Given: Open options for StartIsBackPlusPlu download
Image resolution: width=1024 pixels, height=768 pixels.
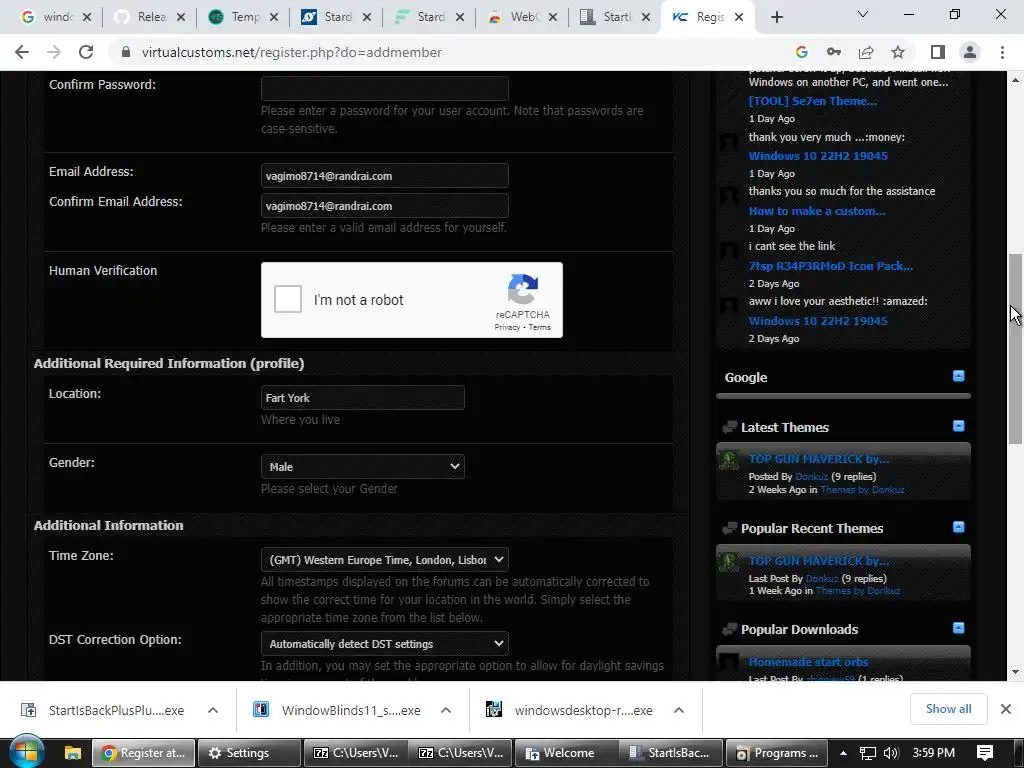Looking at the screenshot, I should point(213,710).
